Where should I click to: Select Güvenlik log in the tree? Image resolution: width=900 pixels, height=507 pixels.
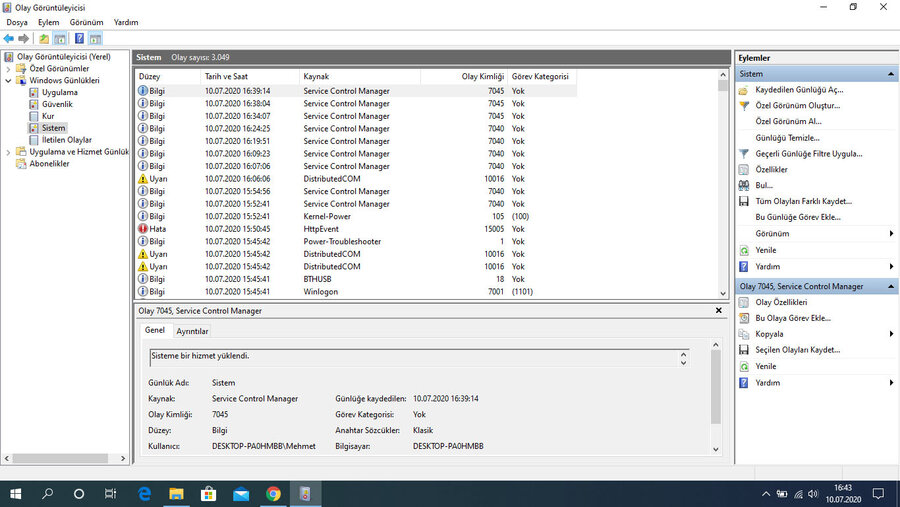coord(56,104)
